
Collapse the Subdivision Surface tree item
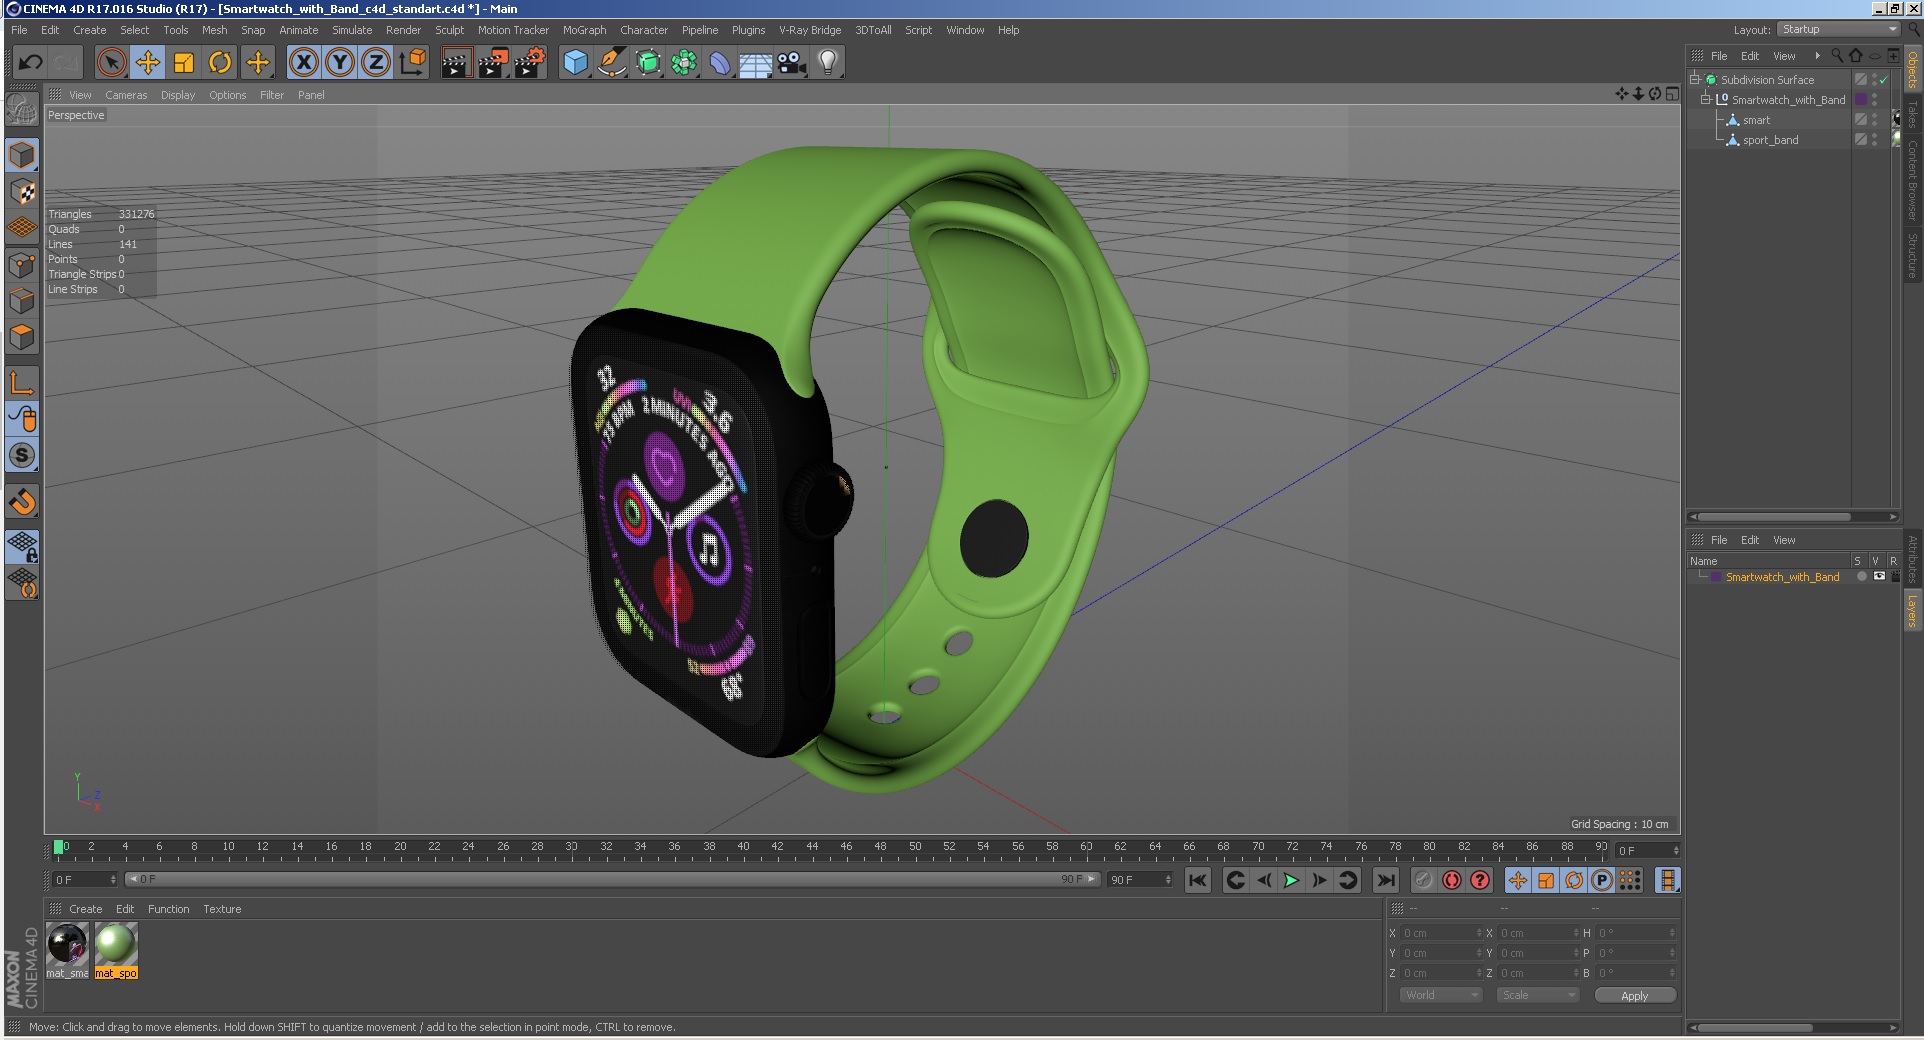tap(1695, 79)
